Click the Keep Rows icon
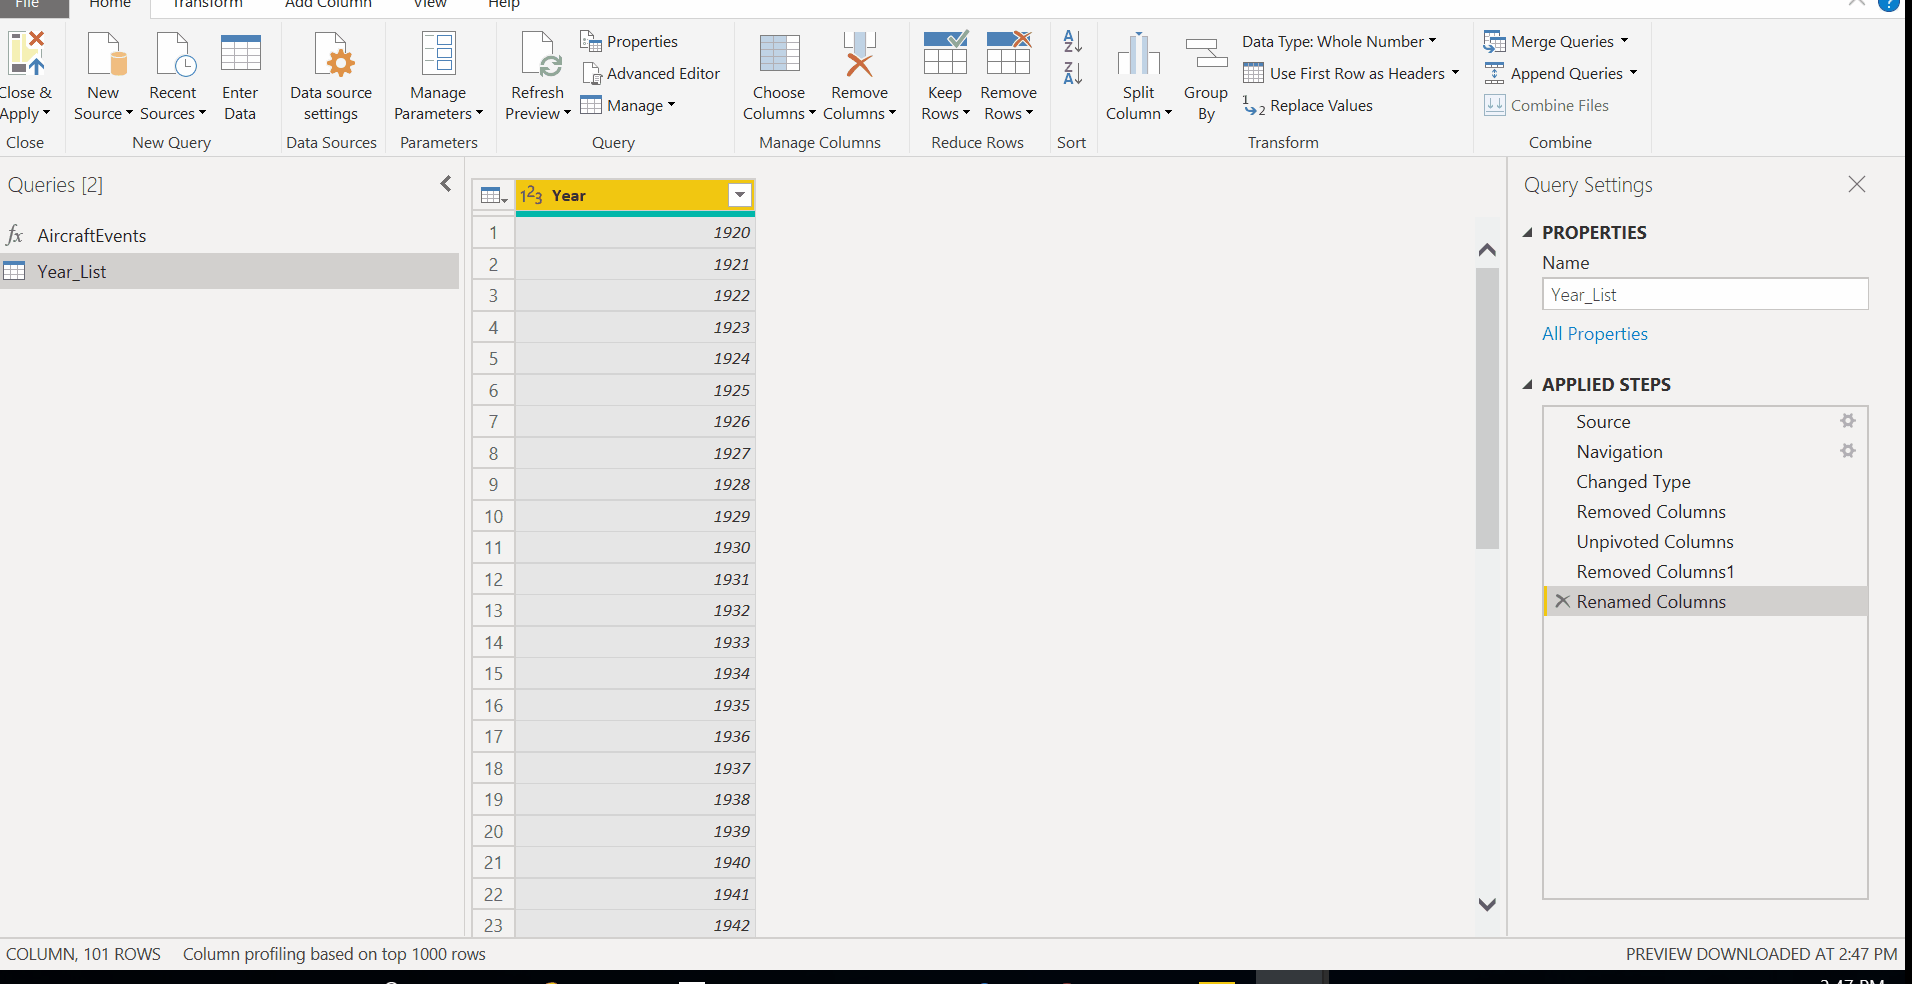The width and height of the screenshot is (1912, 984). (x=945, y=54)
